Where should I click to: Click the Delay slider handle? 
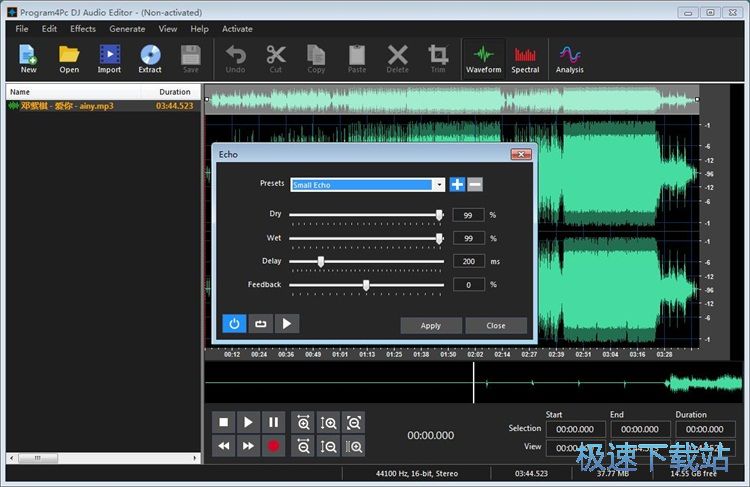point(321,261)
